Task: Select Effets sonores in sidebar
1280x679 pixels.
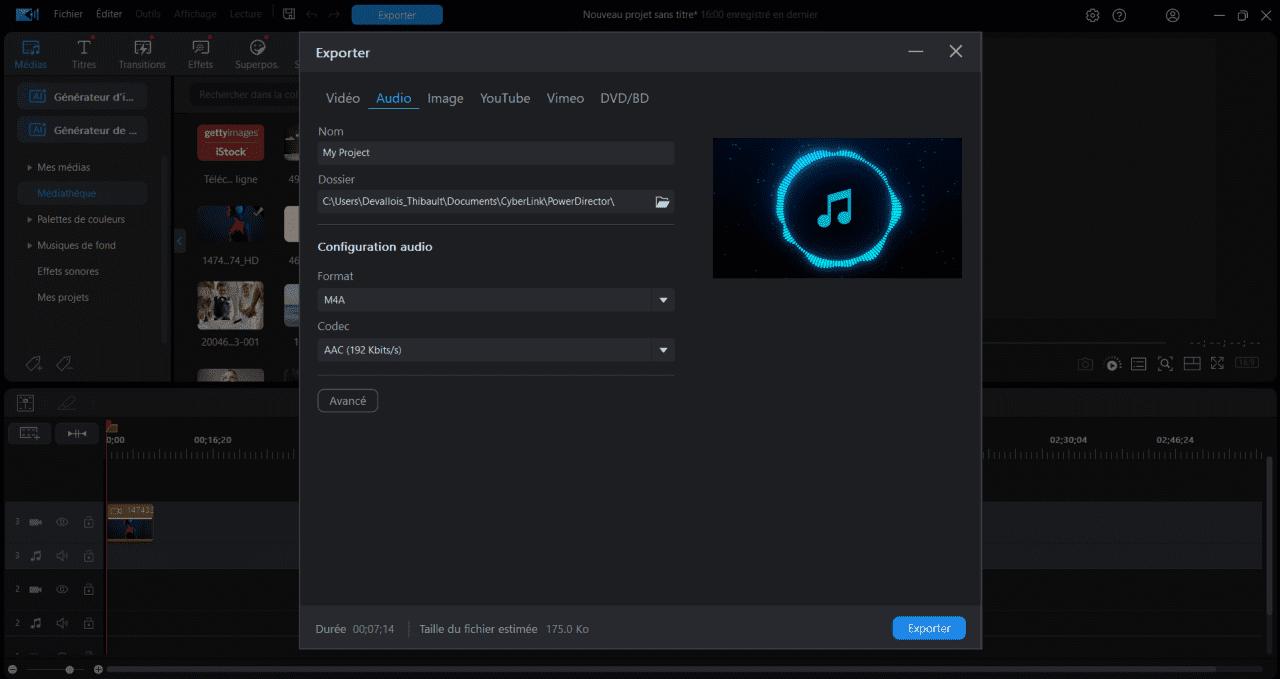Action: (68, 271)
